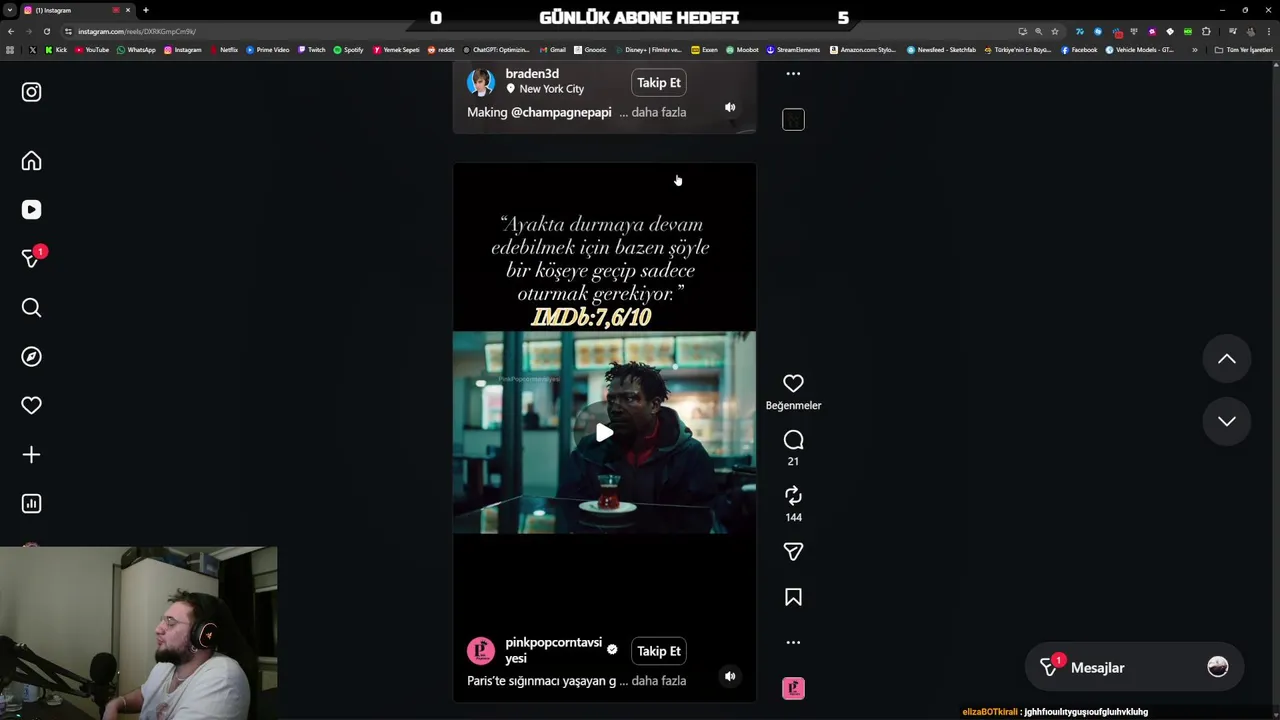The height and width of the screenshot is (720, 1280).
Task: Create new post with plus icon
Action: tap(31, 455)
